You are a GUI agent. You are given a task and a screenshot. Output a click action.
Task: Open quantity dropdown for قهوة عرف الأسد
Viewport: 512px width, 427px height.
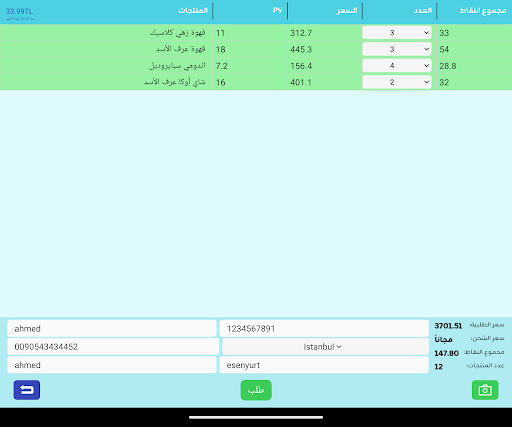(397, 49)
